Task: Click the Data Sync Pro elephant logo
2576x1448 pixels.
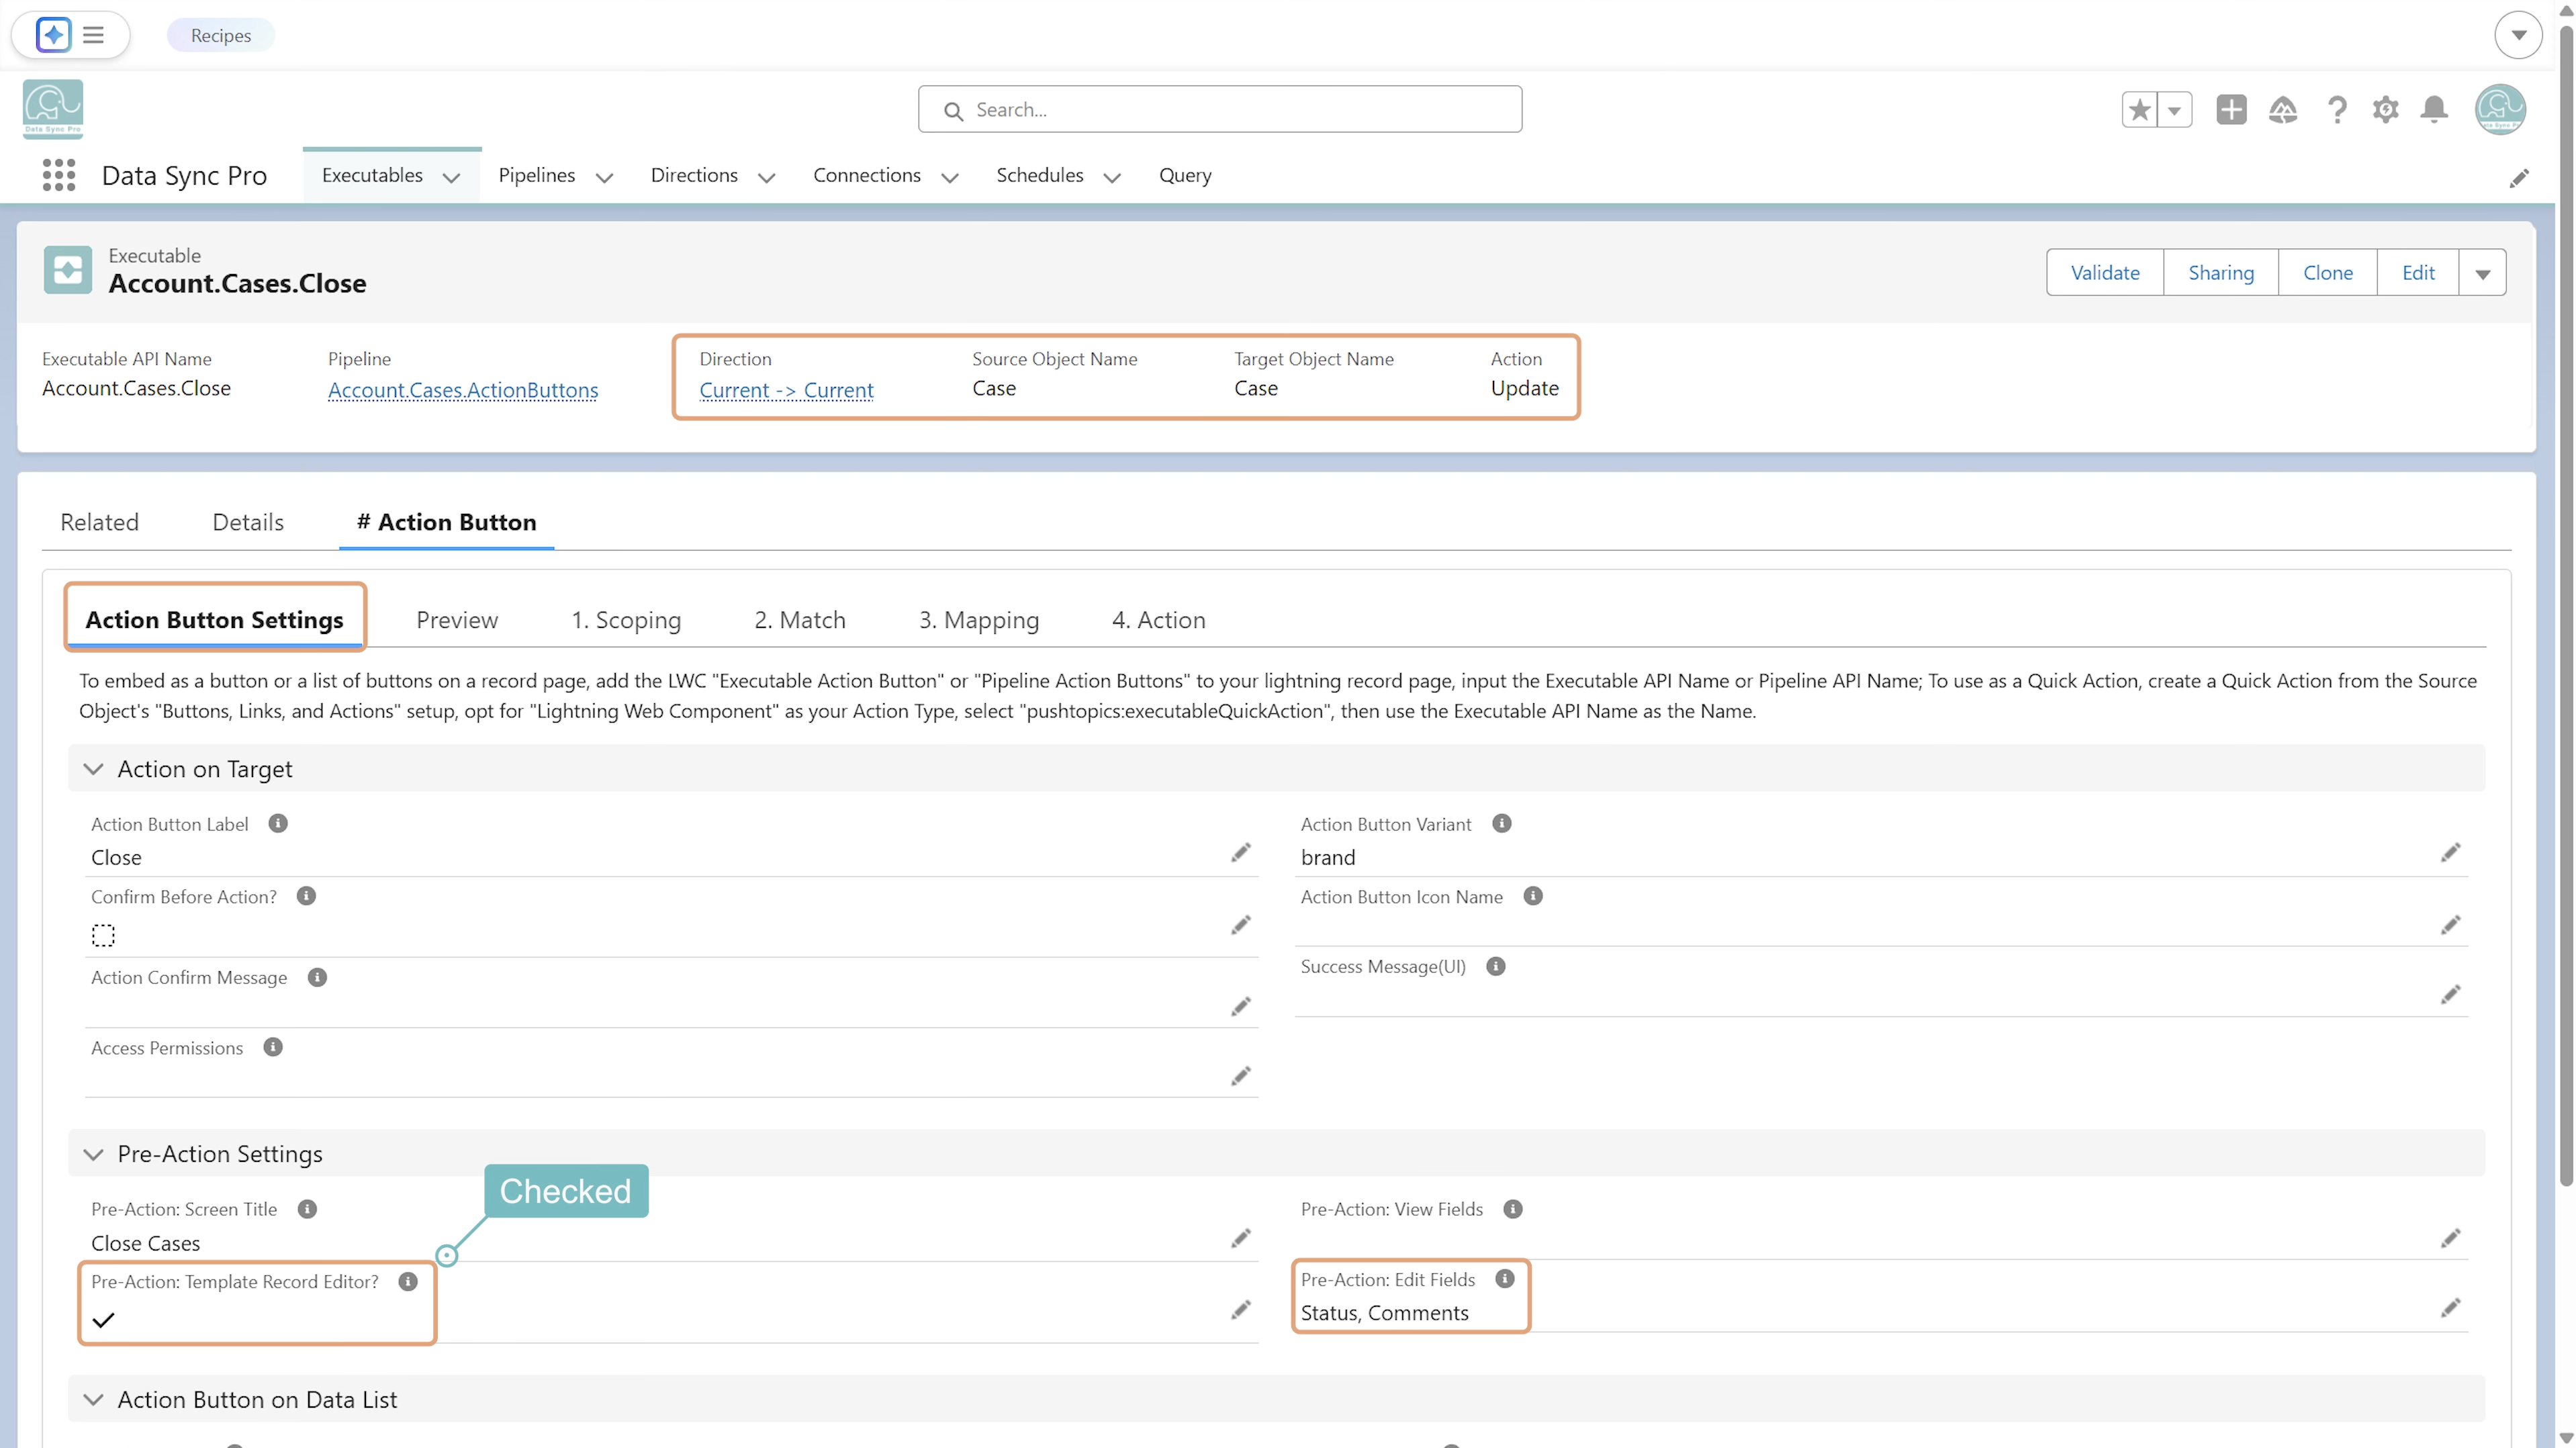Action: (53, 108)
